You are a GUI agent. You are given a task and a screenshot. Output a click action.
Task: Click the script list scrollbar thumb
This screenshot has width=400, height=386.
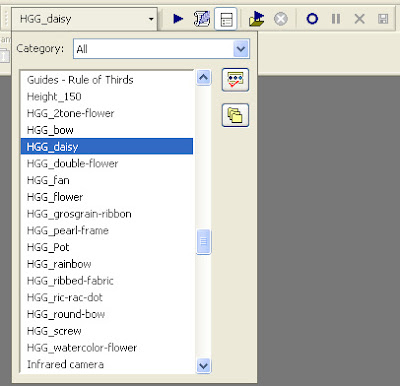click(x=203, y=241)
